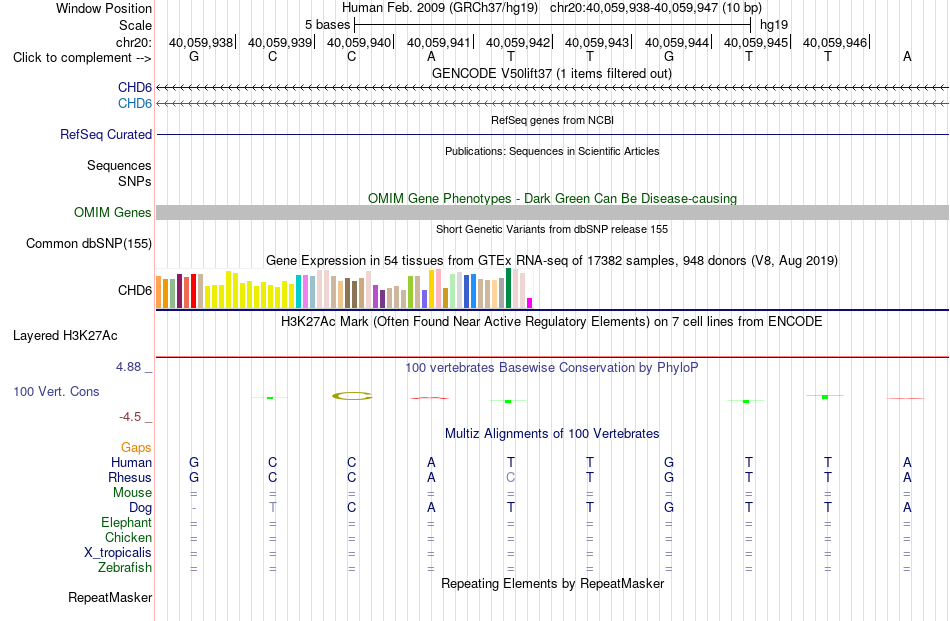Click the cyan bar in CHD6 GTEx chart
Viewport: 950px width, 621px height.
point(298,291)
